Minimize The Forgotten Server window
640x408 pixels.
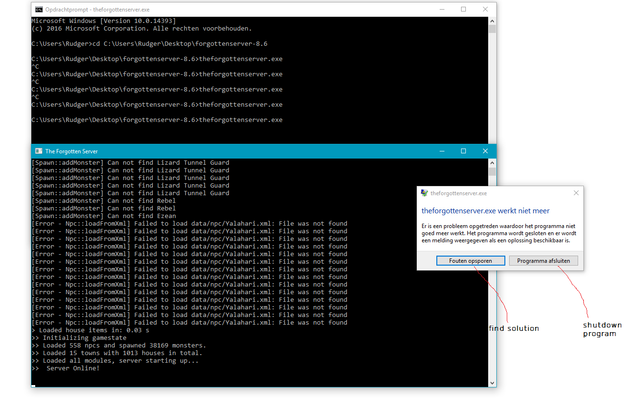coord(442,151)
